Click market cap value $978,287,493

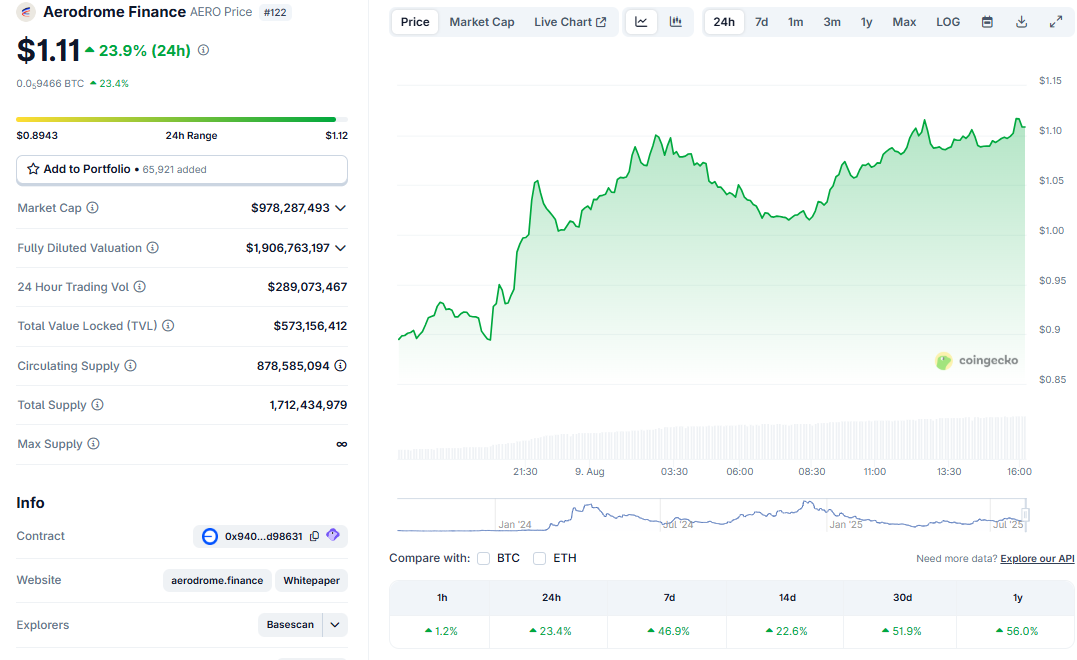click(x=290, y=208)
